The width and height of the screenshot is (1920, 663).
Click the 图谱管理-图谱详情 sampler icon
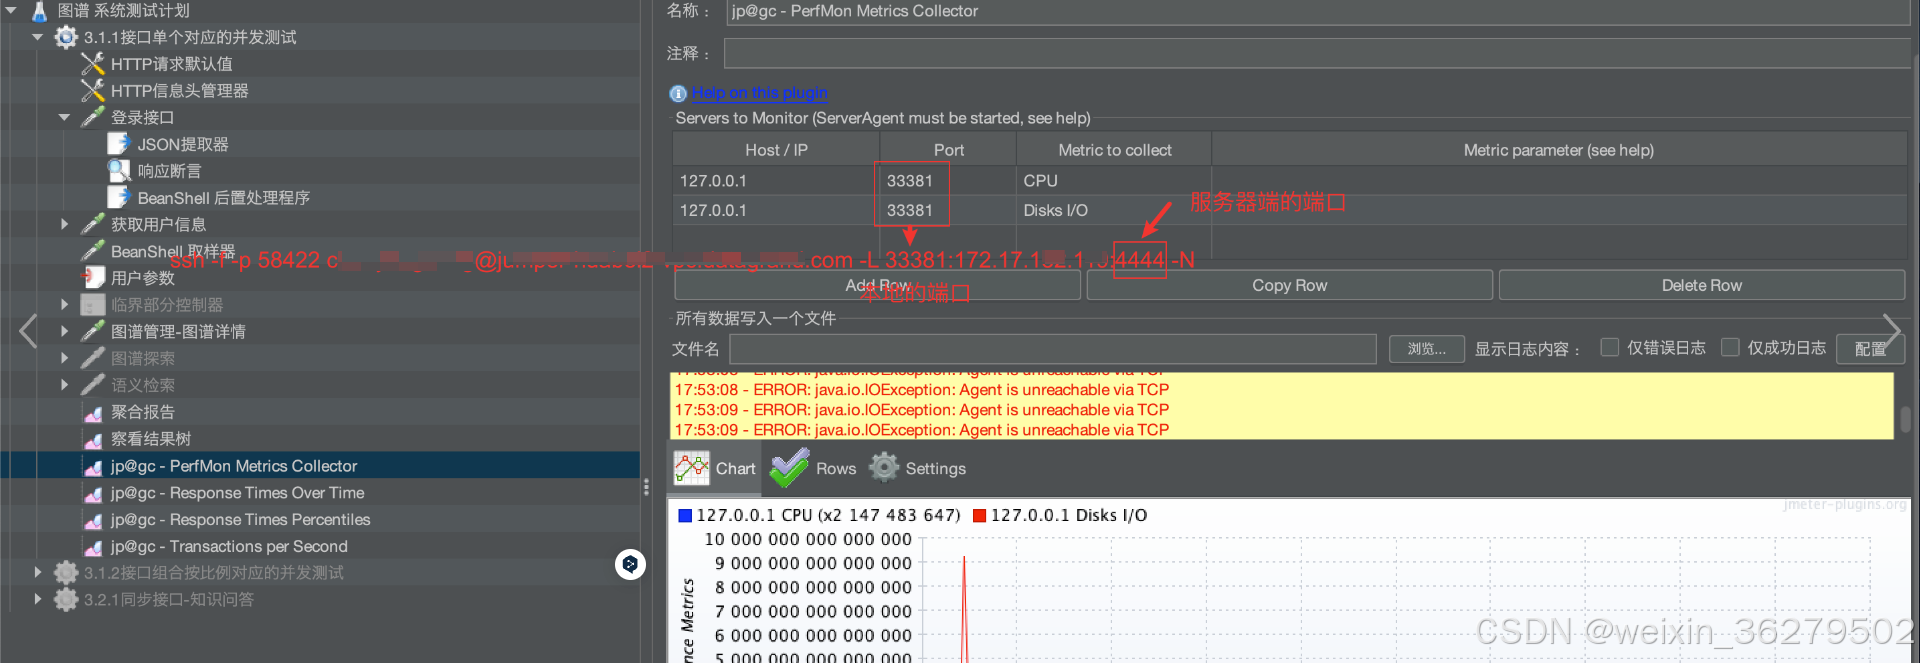pos(93,331)
